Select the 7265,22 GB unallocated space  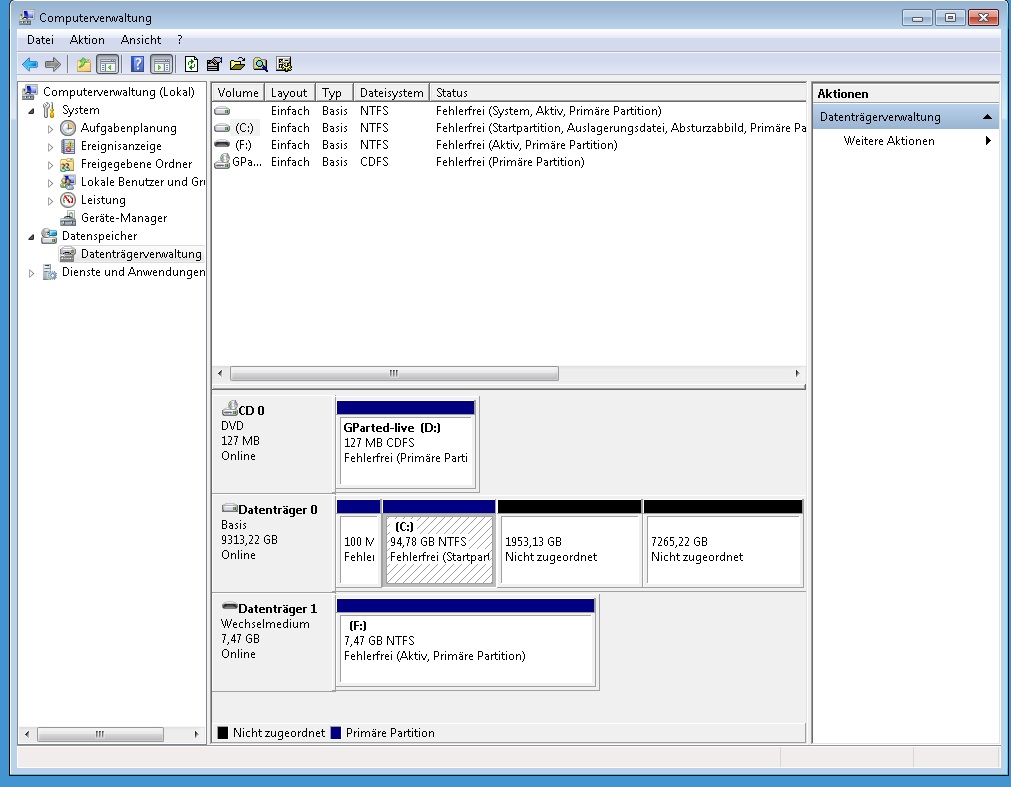point(723,543)
